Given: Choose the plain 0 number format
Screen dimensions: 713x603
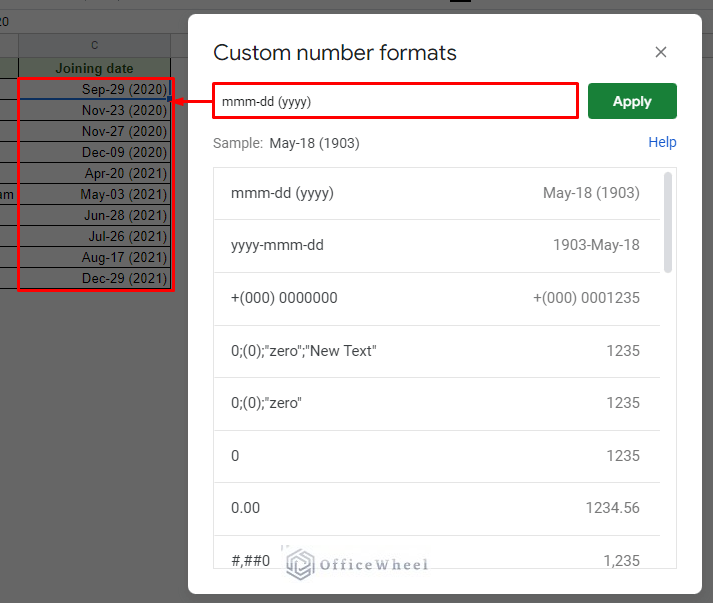Looking at the screenshot, I should [x=436, y=456].
